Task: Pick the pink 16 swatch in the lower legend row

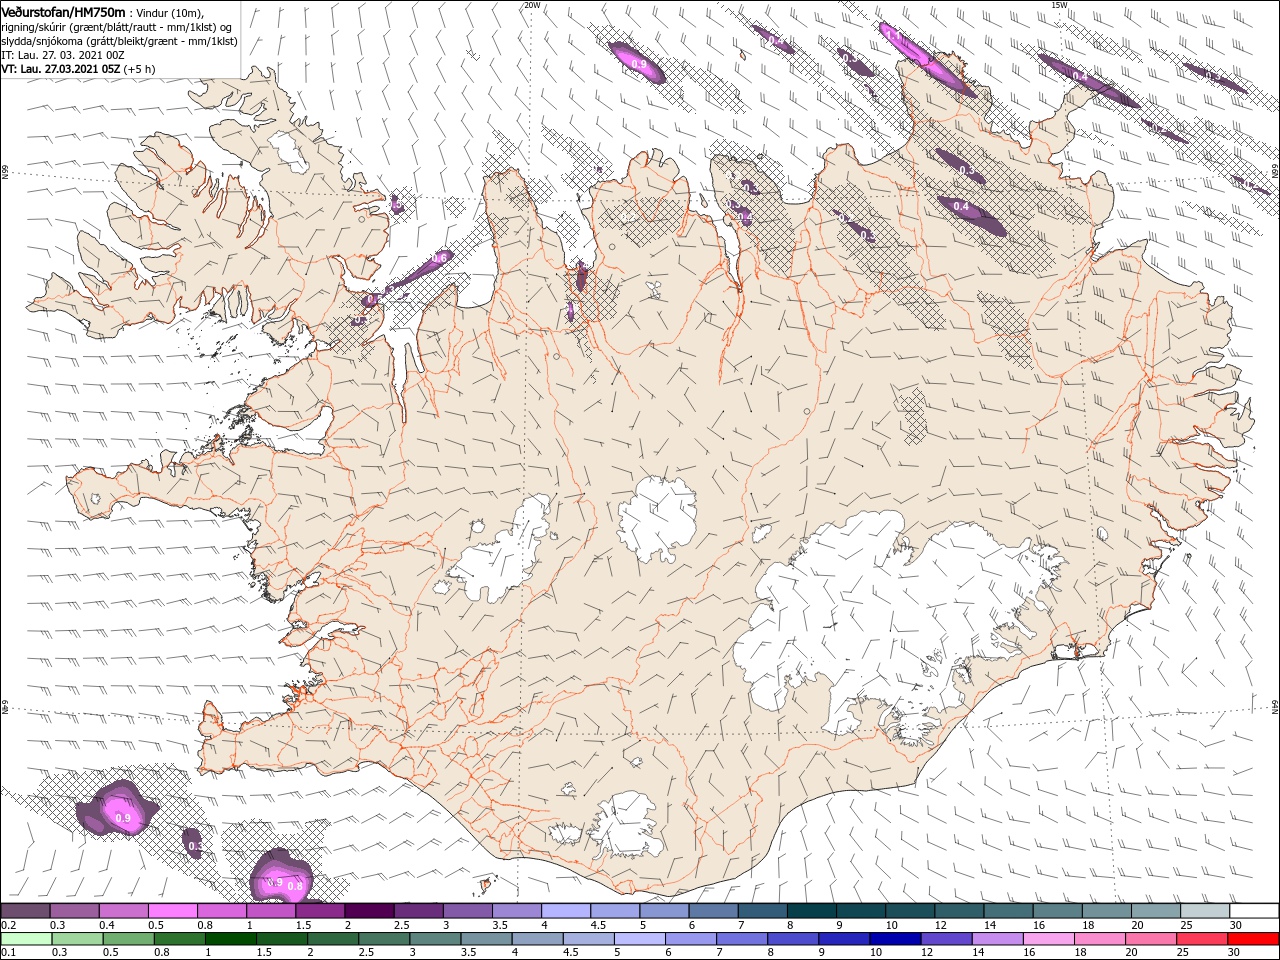Action: pos(1048,938)
